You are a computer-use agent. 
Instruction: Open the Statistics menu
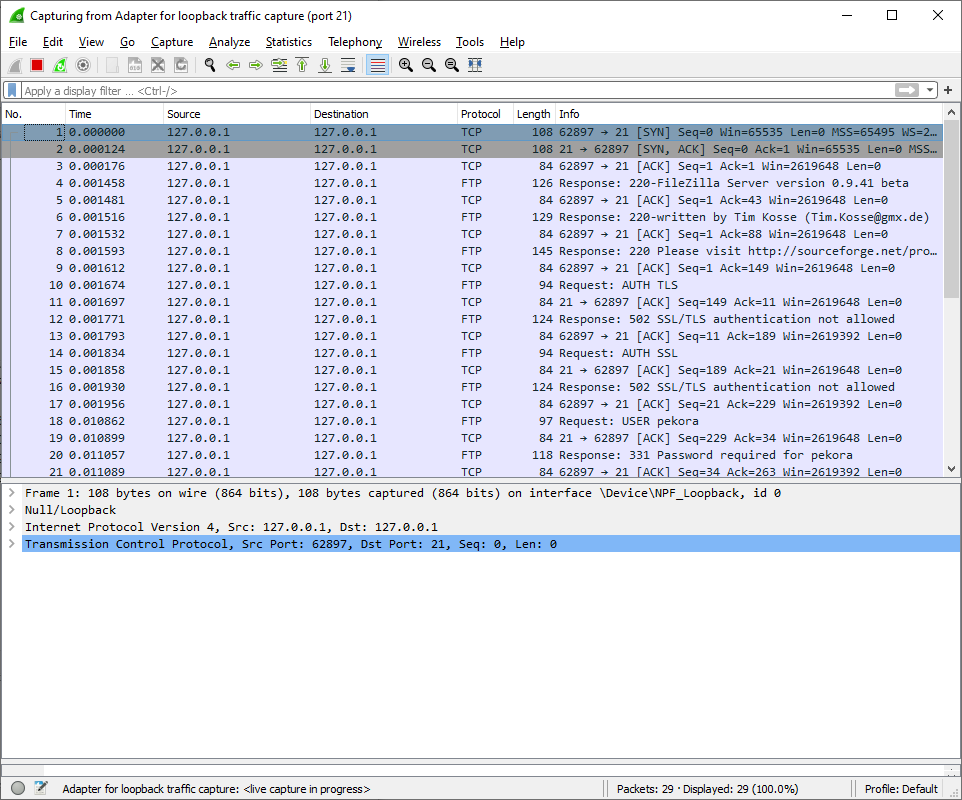pyautogui.click(x=289, y=42)
